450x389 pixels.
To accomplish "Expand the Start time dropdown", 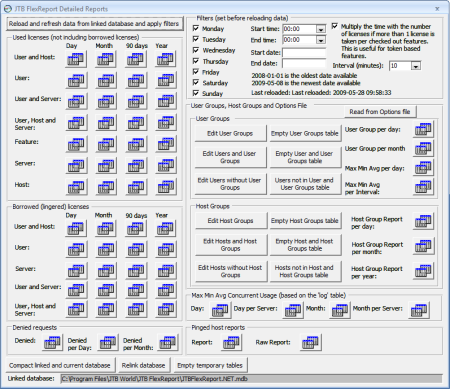I will pyautogui.click(x=321, y=29).
